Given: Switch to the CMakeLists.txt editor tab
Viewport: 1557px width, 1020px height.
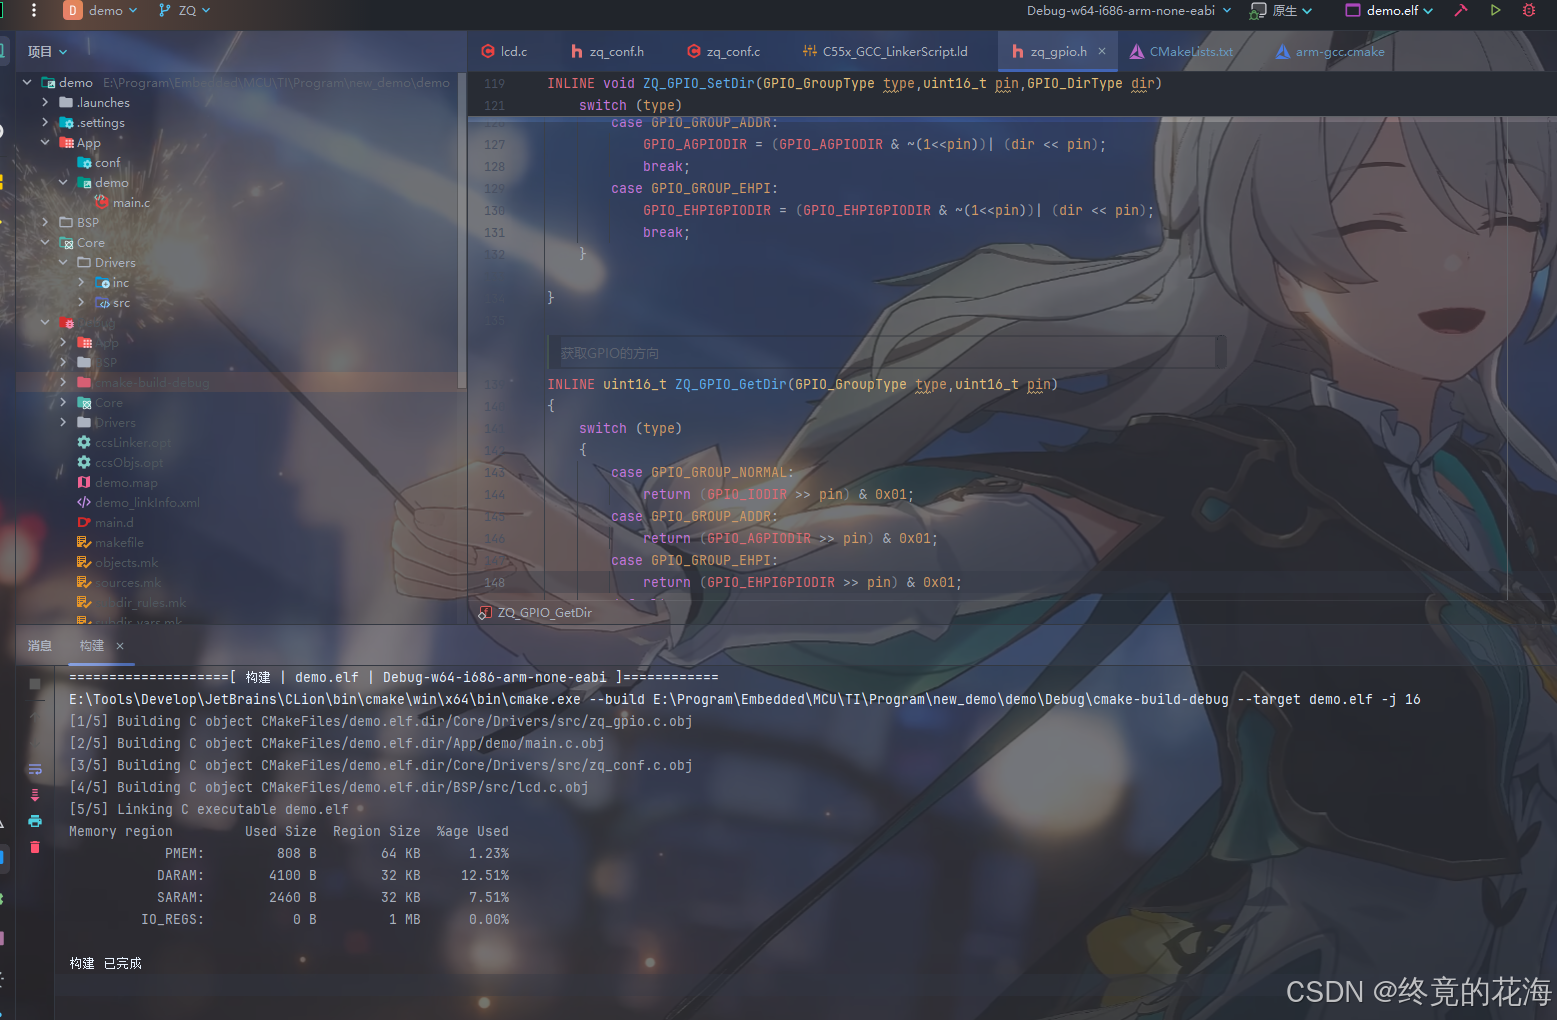Looking at the screenshot, I should 1181,51.
